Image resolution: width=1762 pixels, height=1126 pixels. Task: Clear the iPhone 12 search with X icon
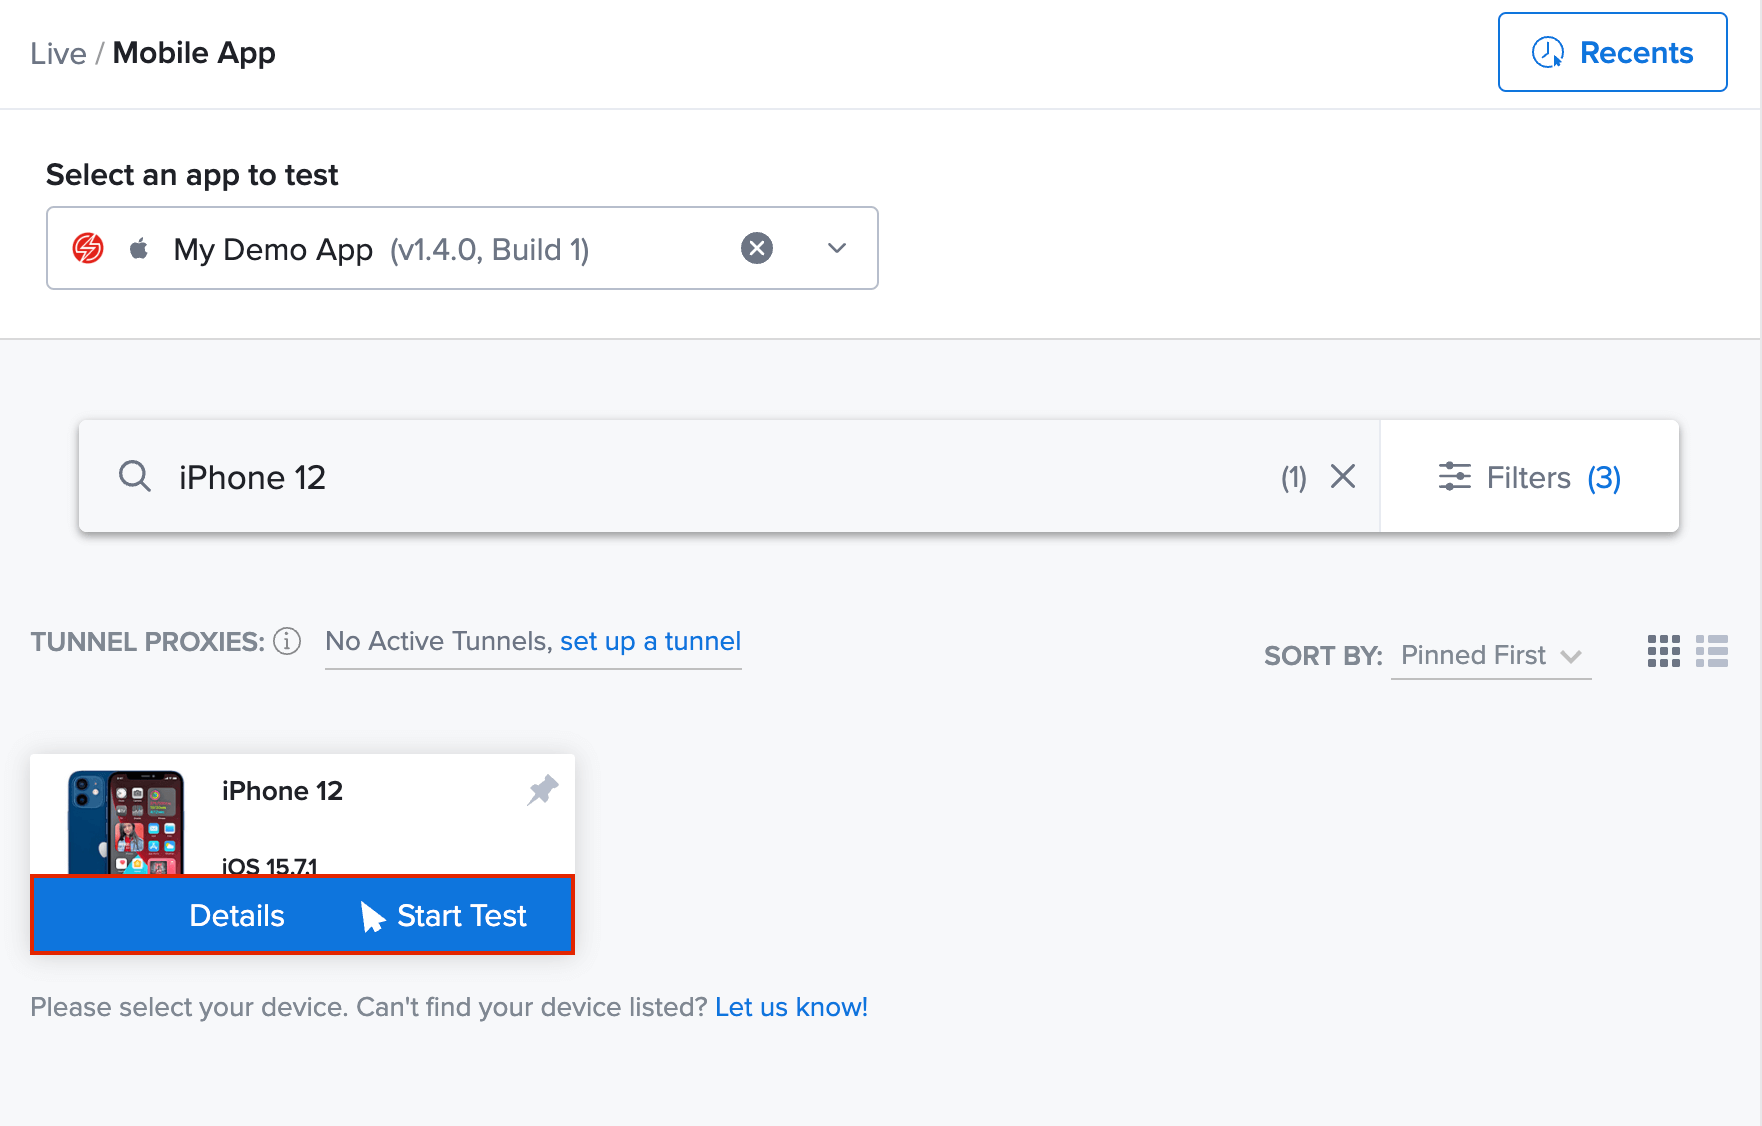point(1343,476)
